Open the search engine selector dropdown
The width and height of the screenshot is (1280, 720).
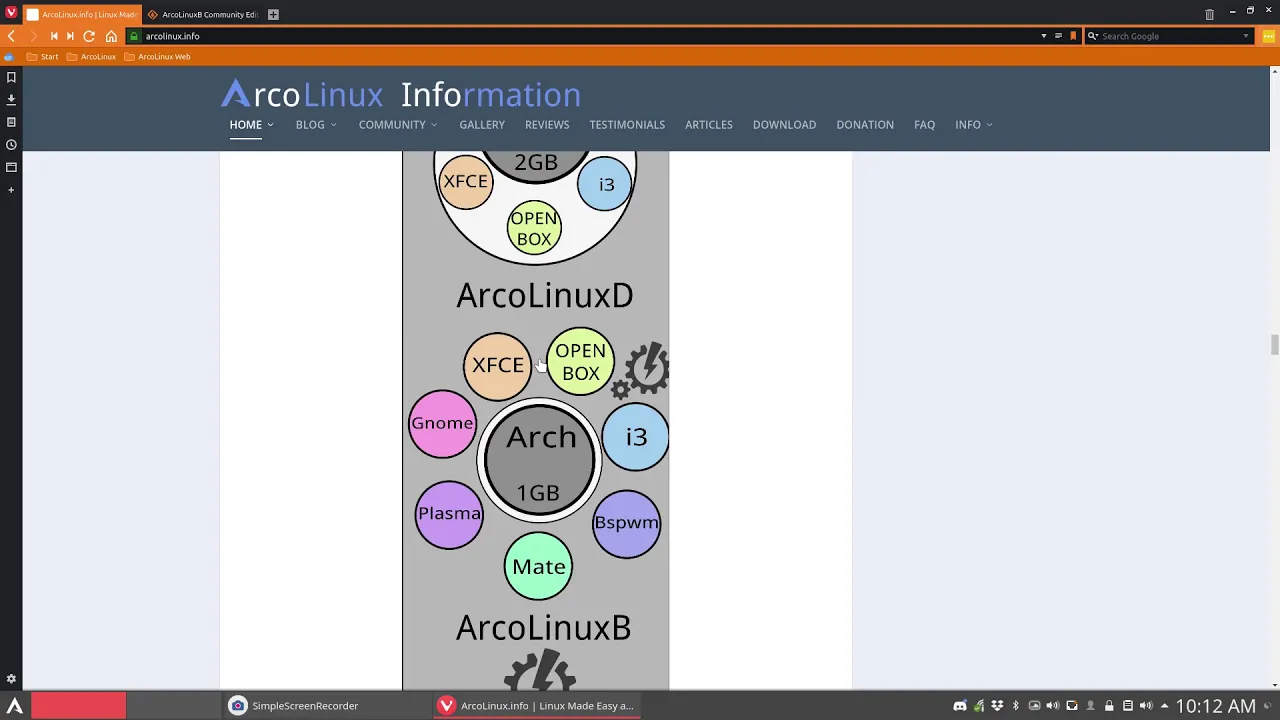[1093, 36]
